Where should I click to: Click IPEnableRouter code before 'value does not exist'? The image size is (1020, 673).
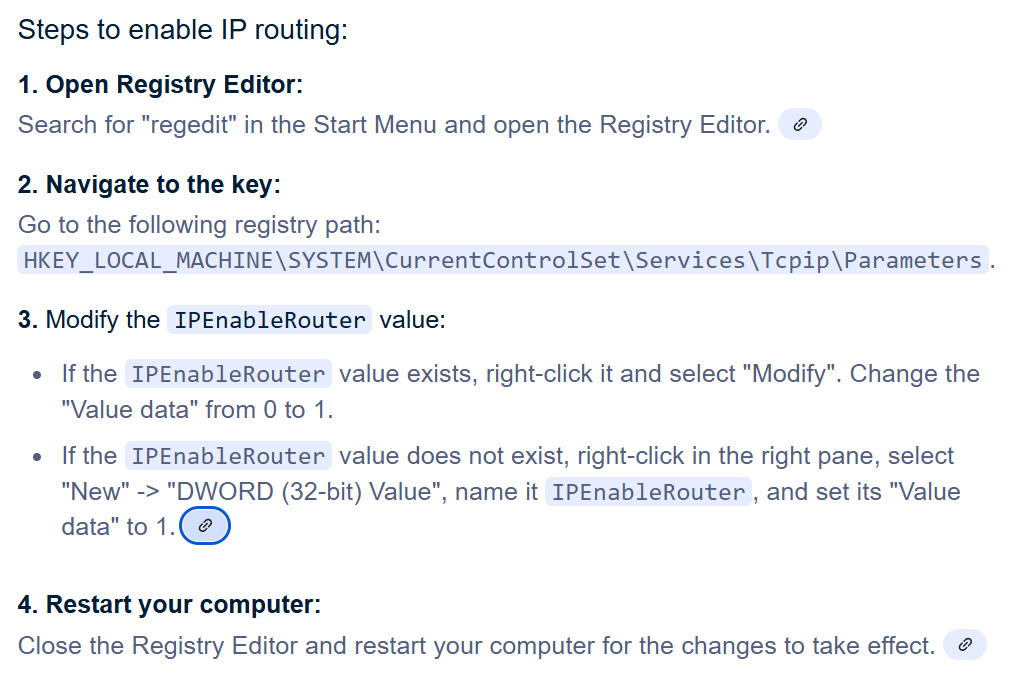tap(228, 456)
